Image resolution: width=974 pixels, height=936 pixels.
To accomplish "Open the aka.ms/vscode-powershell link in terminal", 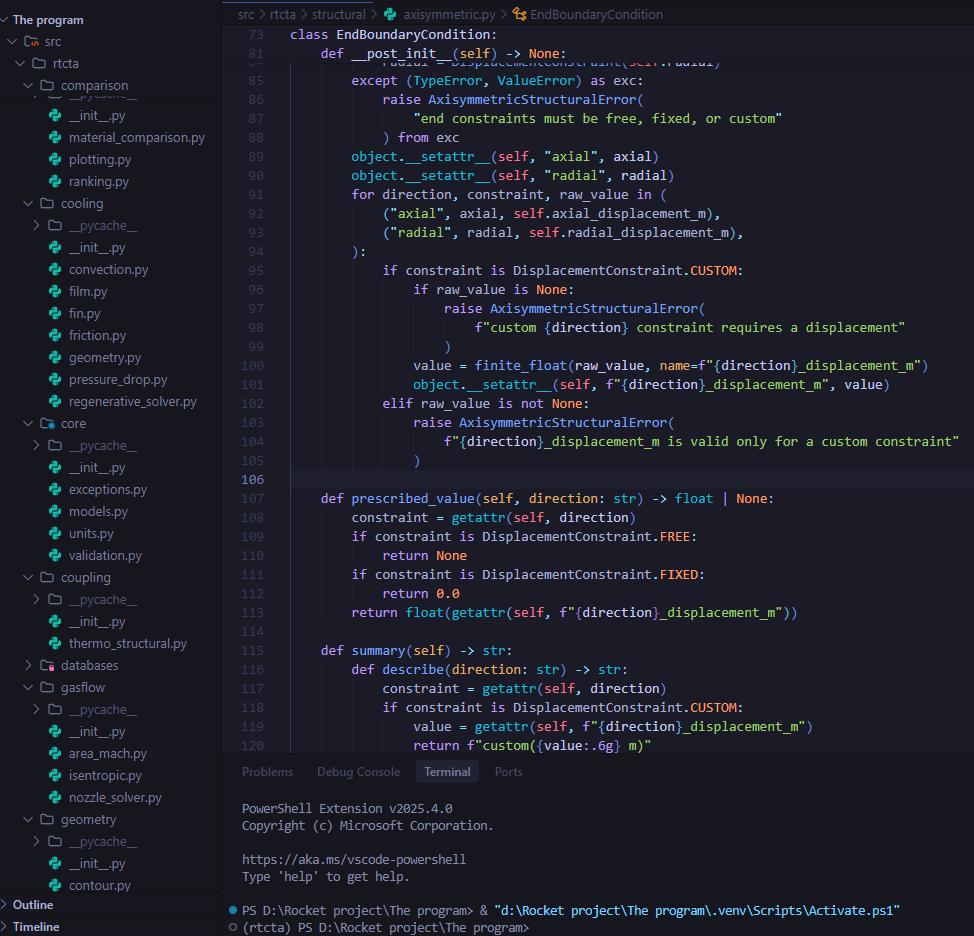I will (x=353, y=860).
